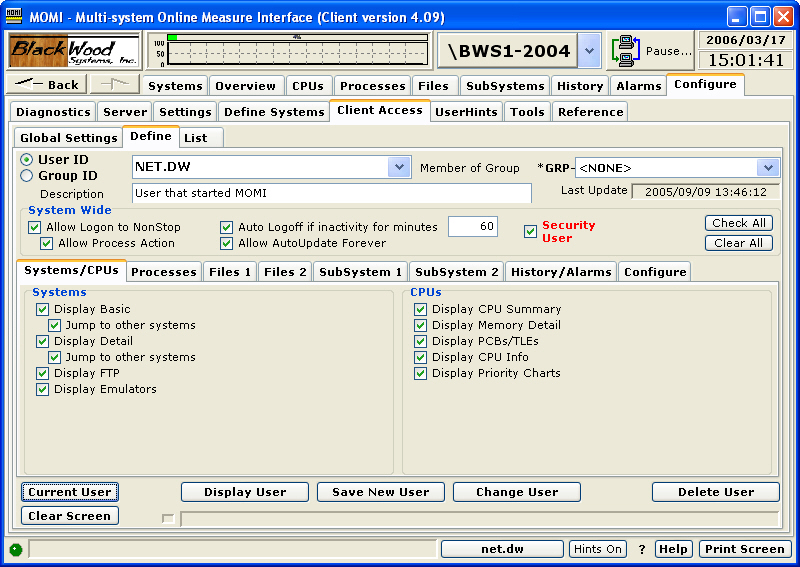Click the question mark help icon
The image size is (800, 567).
pos(641,549)
